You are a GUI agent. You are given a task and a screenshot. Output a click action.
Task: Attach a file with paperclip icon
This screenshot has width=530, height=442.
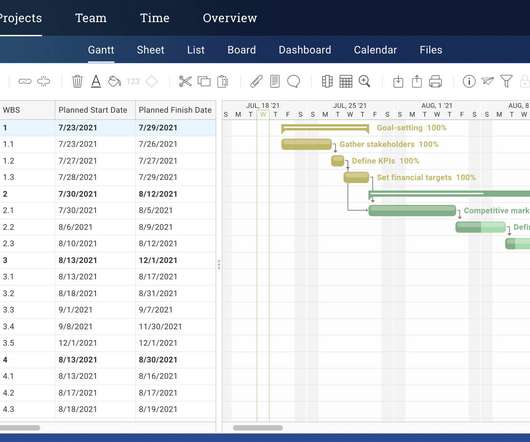[256, 81]
